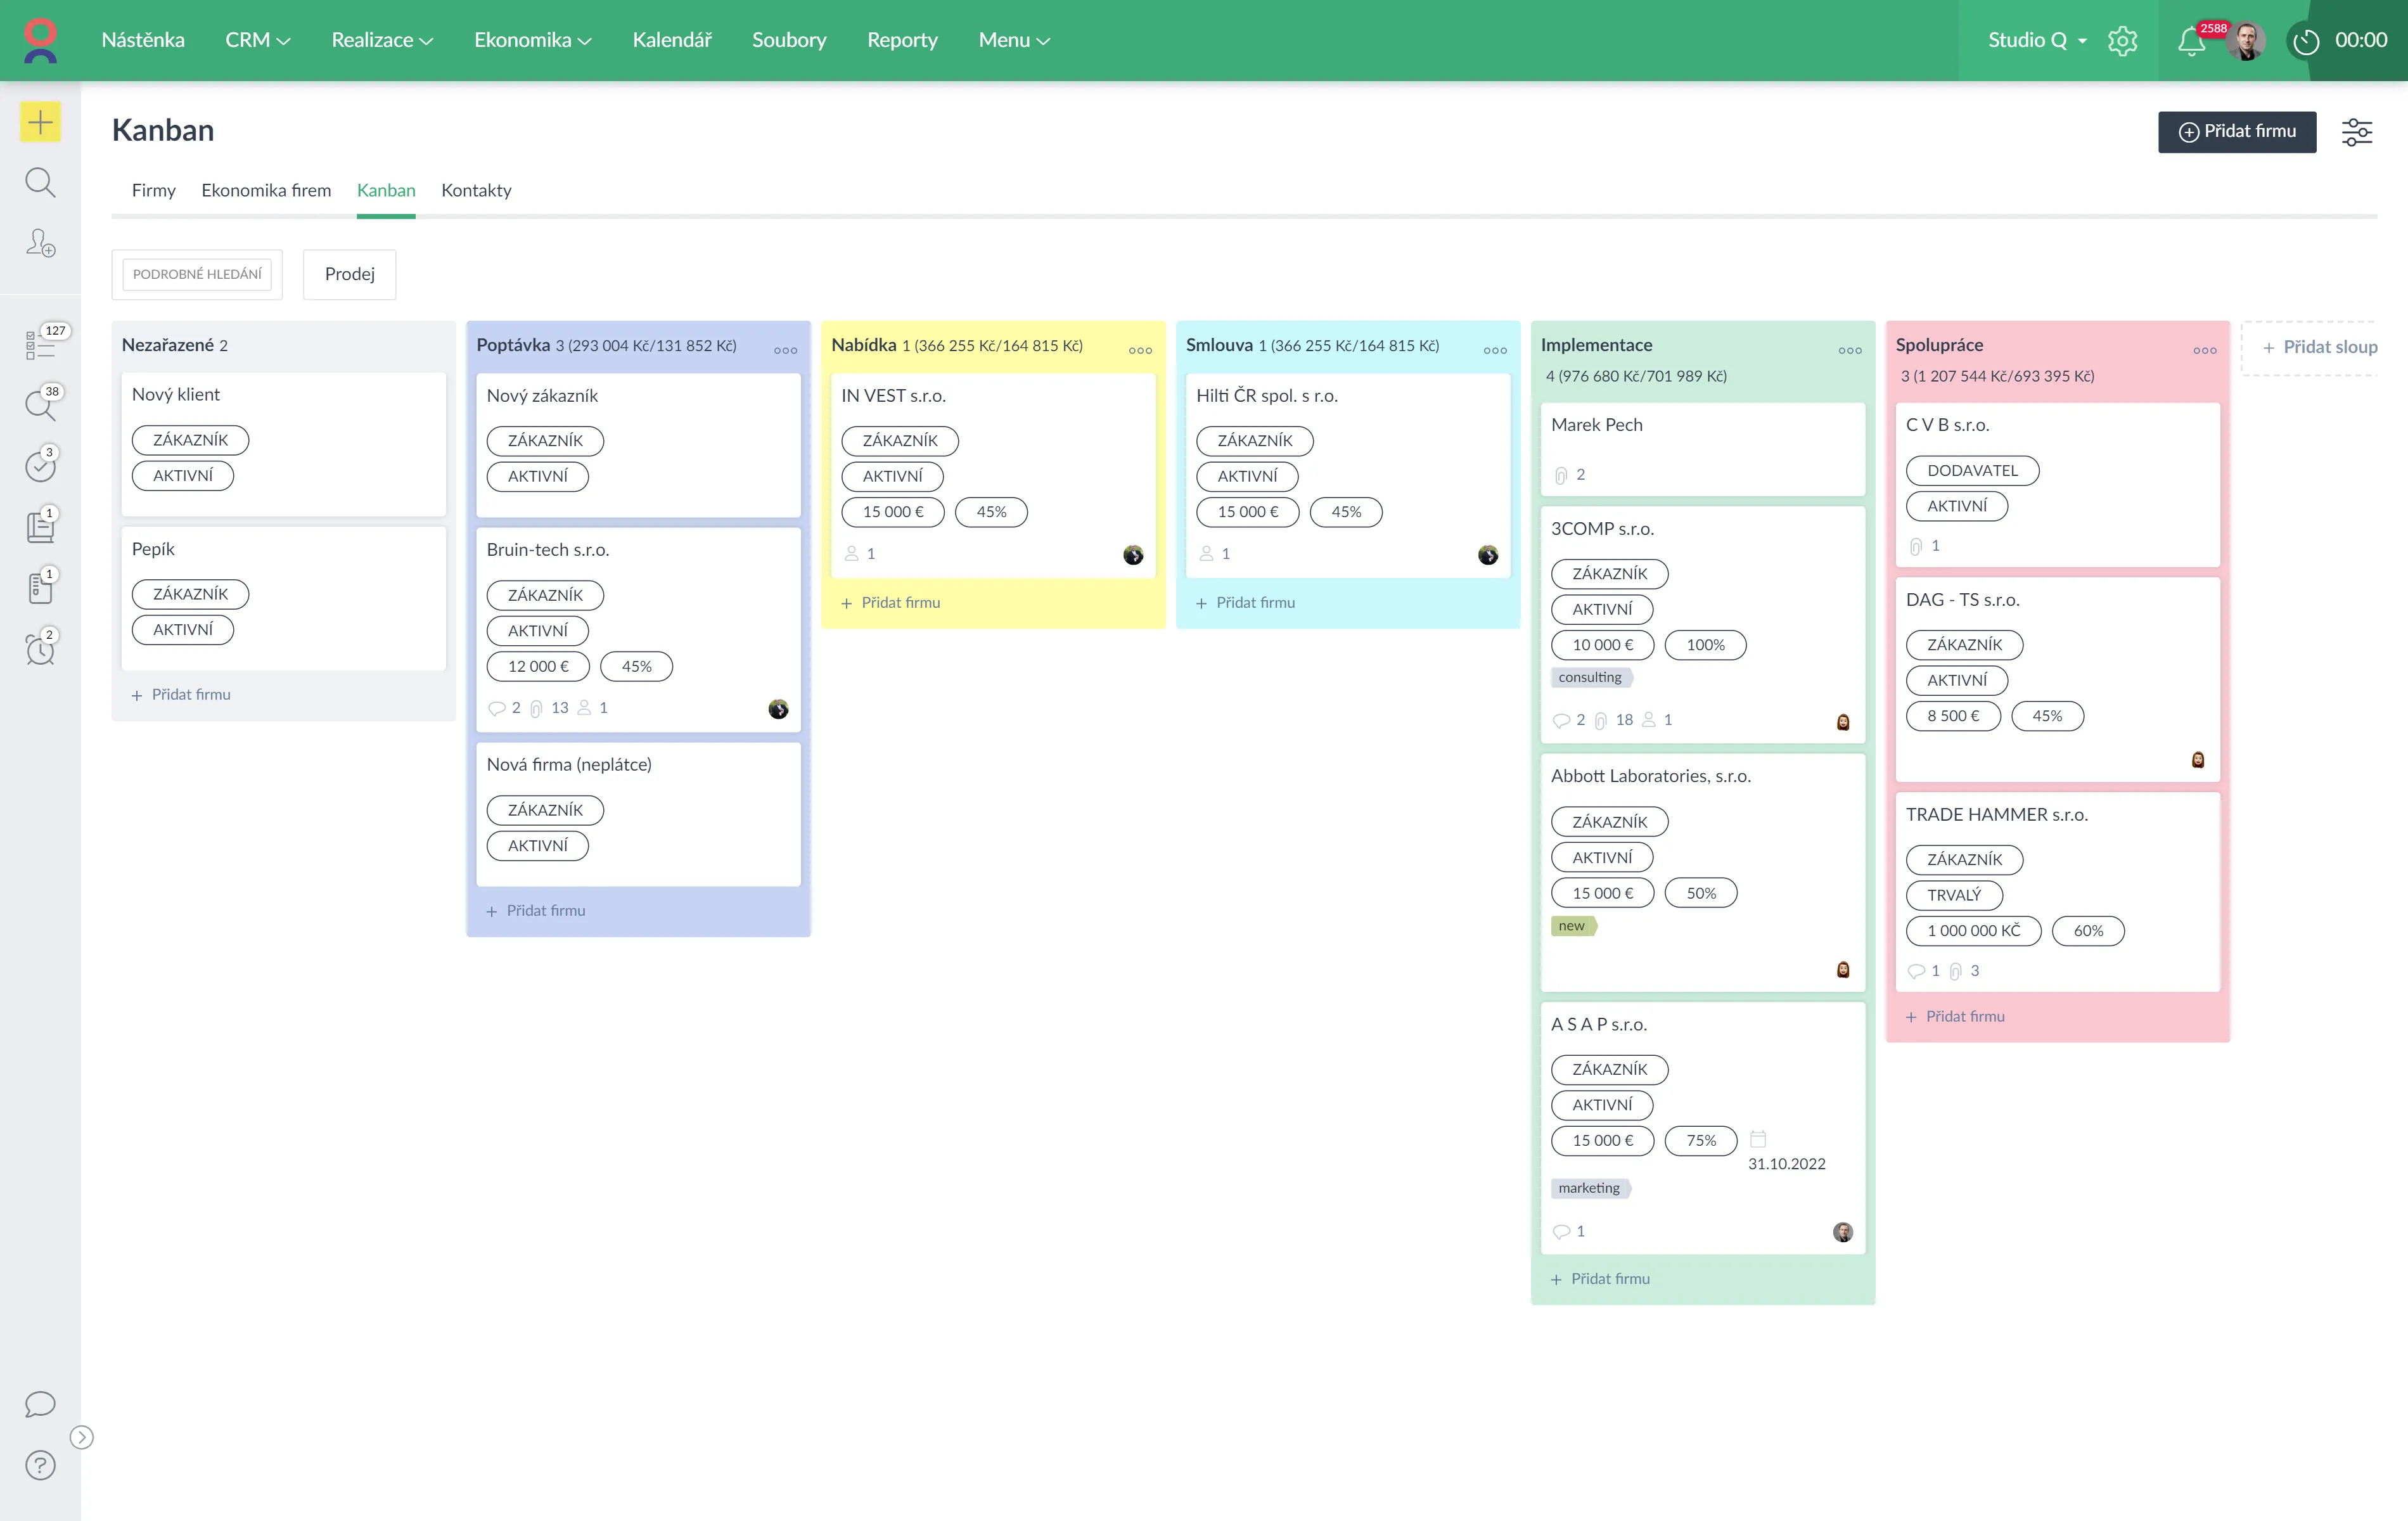This screenshot has height=1521, width=2408.
Task: Open chat bubble icon in sidebar
Action: click(40, 1404)
